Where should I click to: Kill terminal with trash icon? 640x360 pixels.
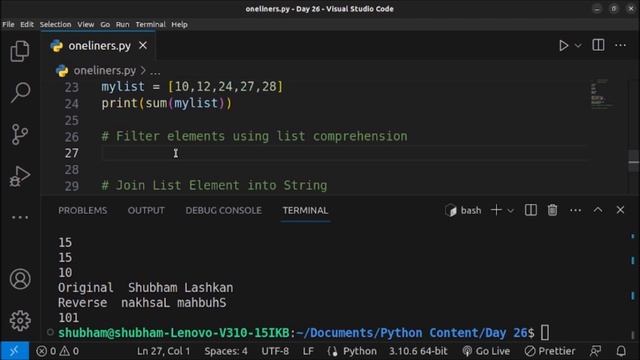coord(552,210)
